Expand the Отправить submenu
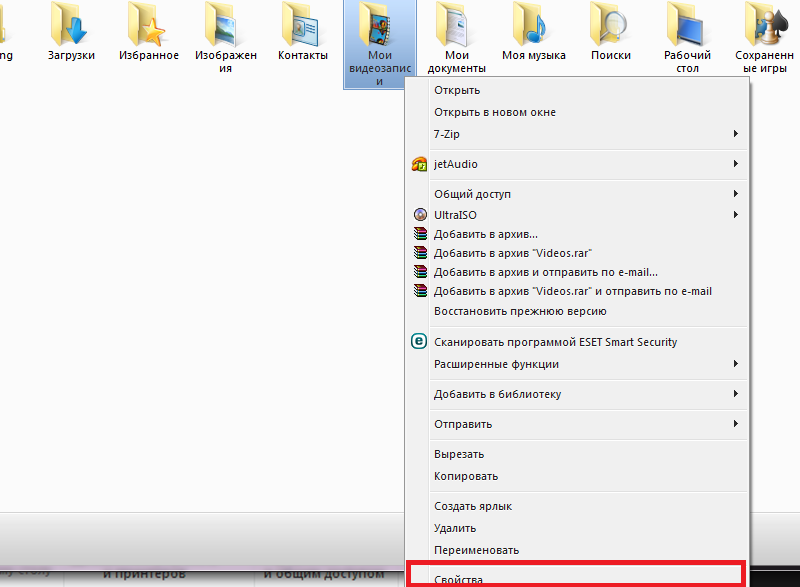 click(x=500, y=423)
